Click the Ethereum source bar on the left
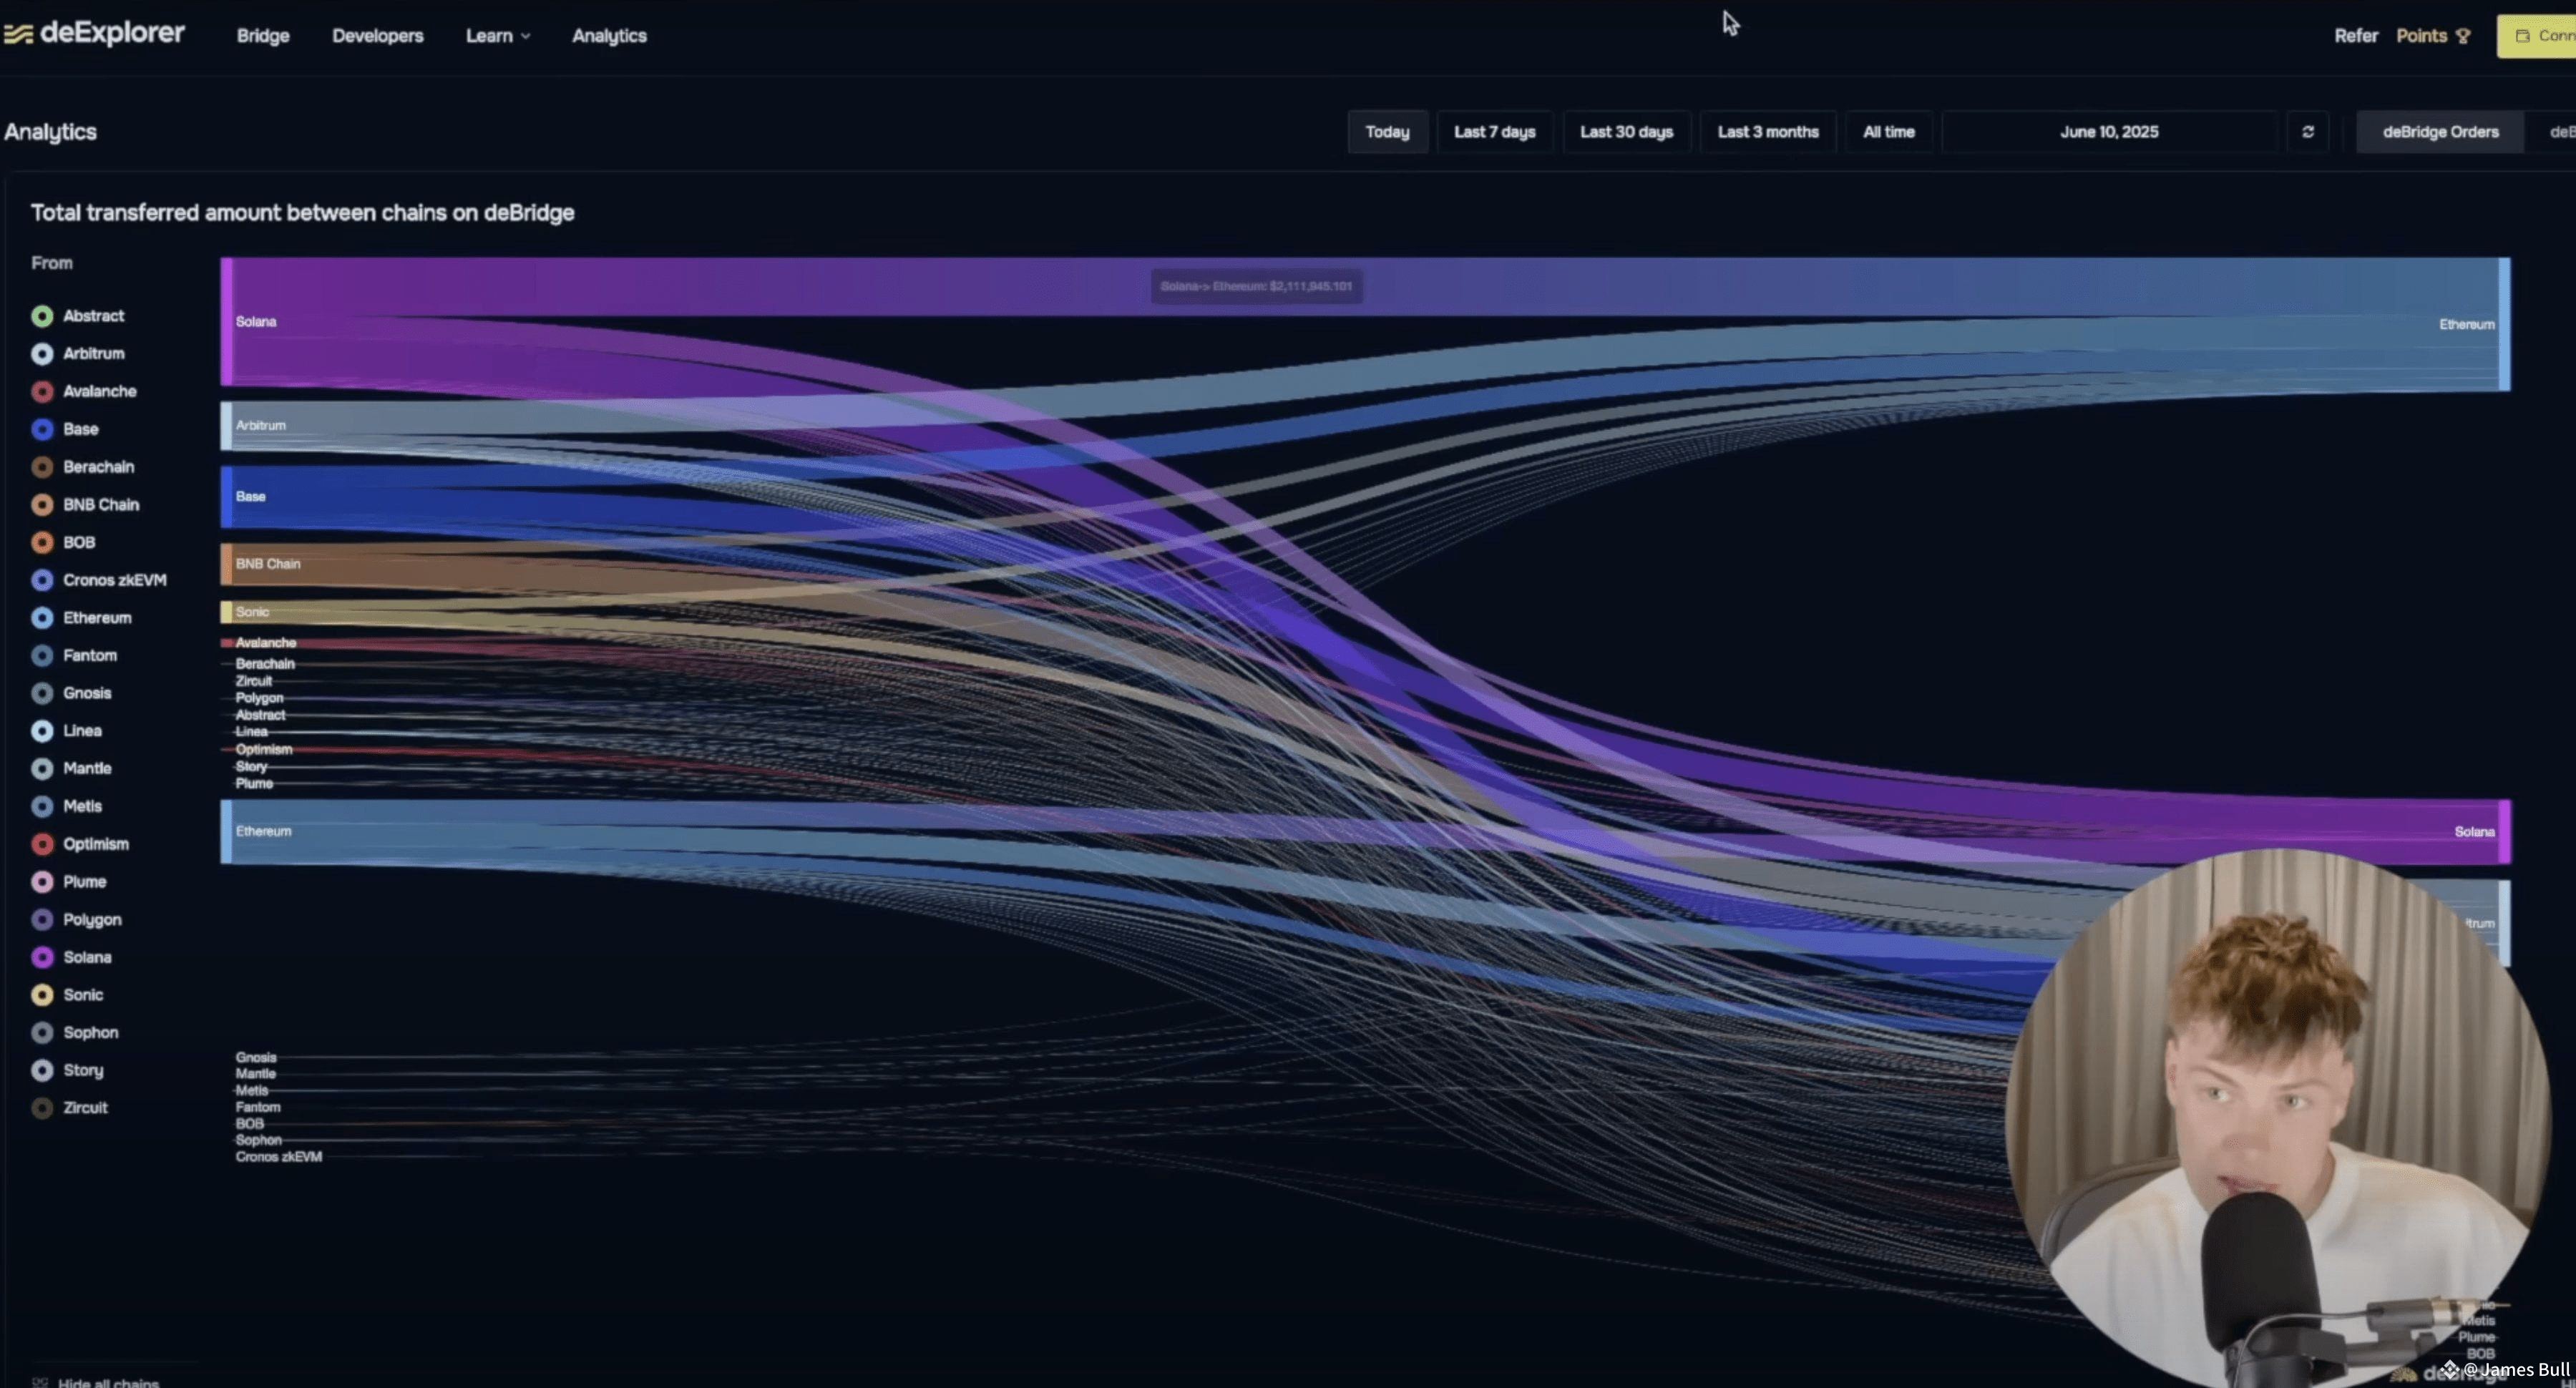The width and height of the screenshot is (2576, 1388). coord(227,831)
